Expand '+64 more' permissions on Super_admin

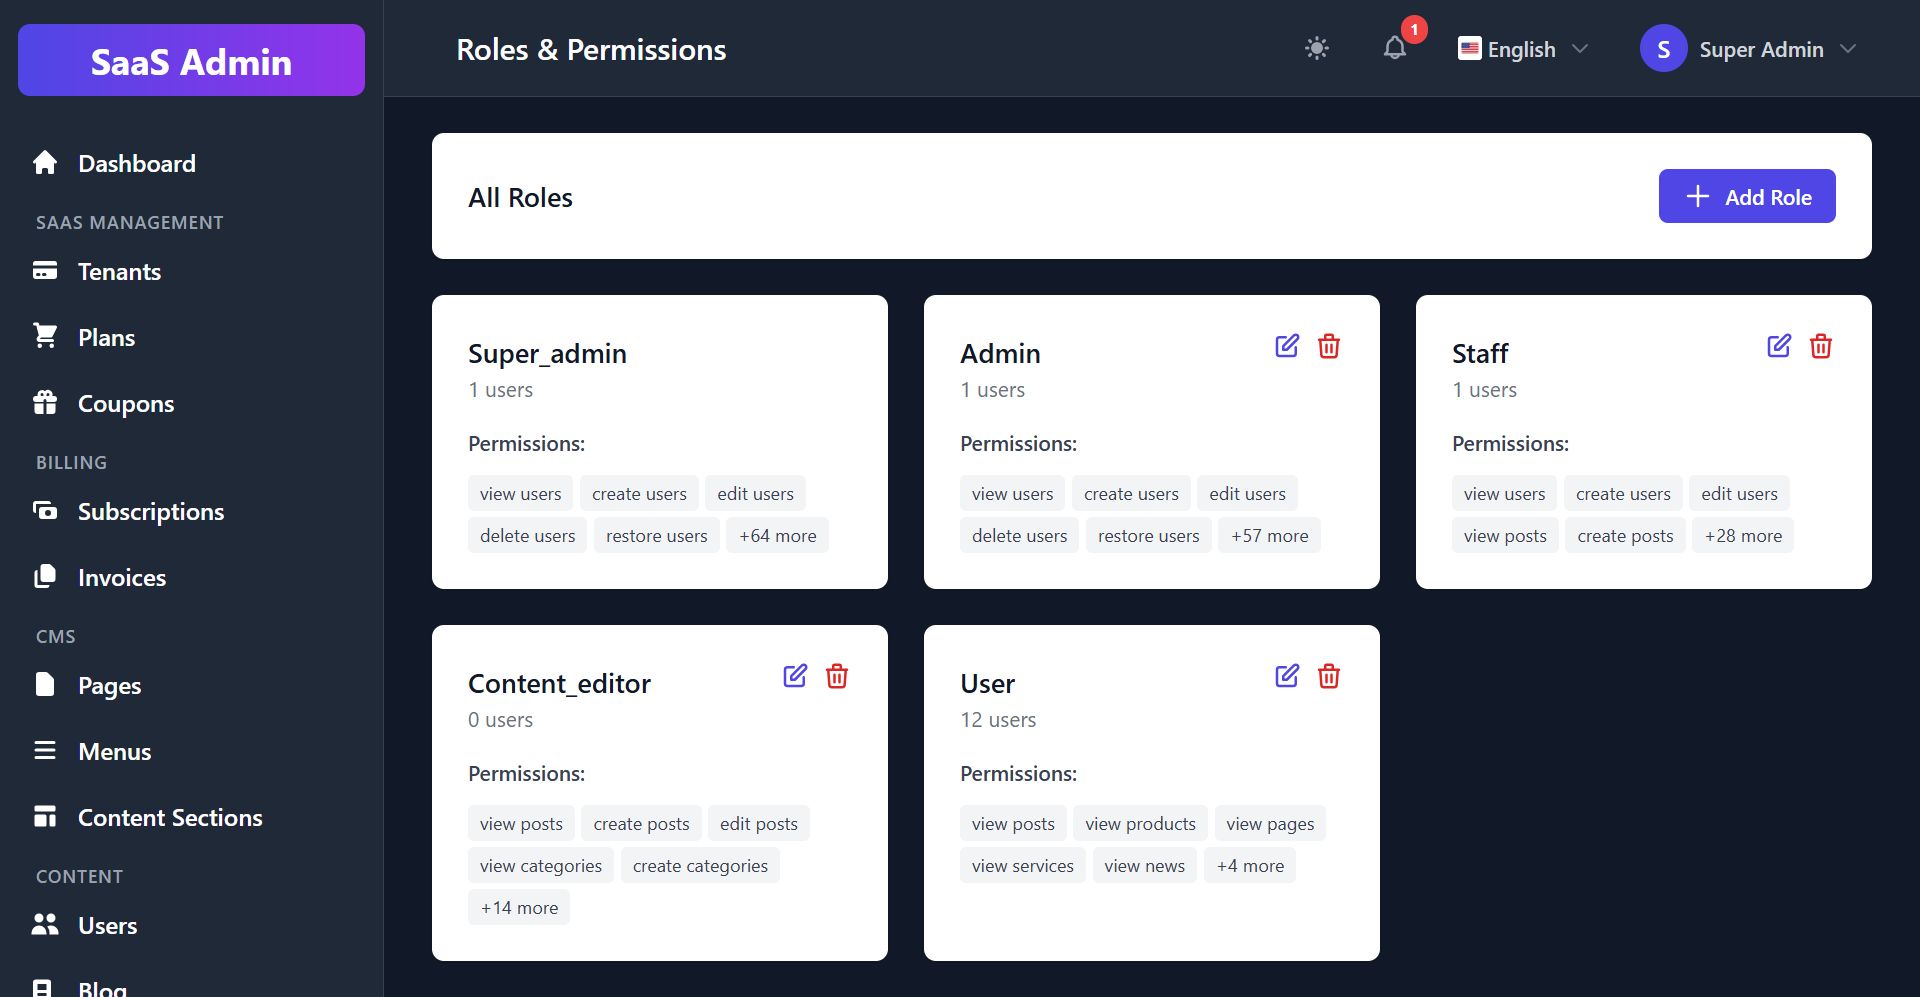pyautogui.click(x=777, y=536)
